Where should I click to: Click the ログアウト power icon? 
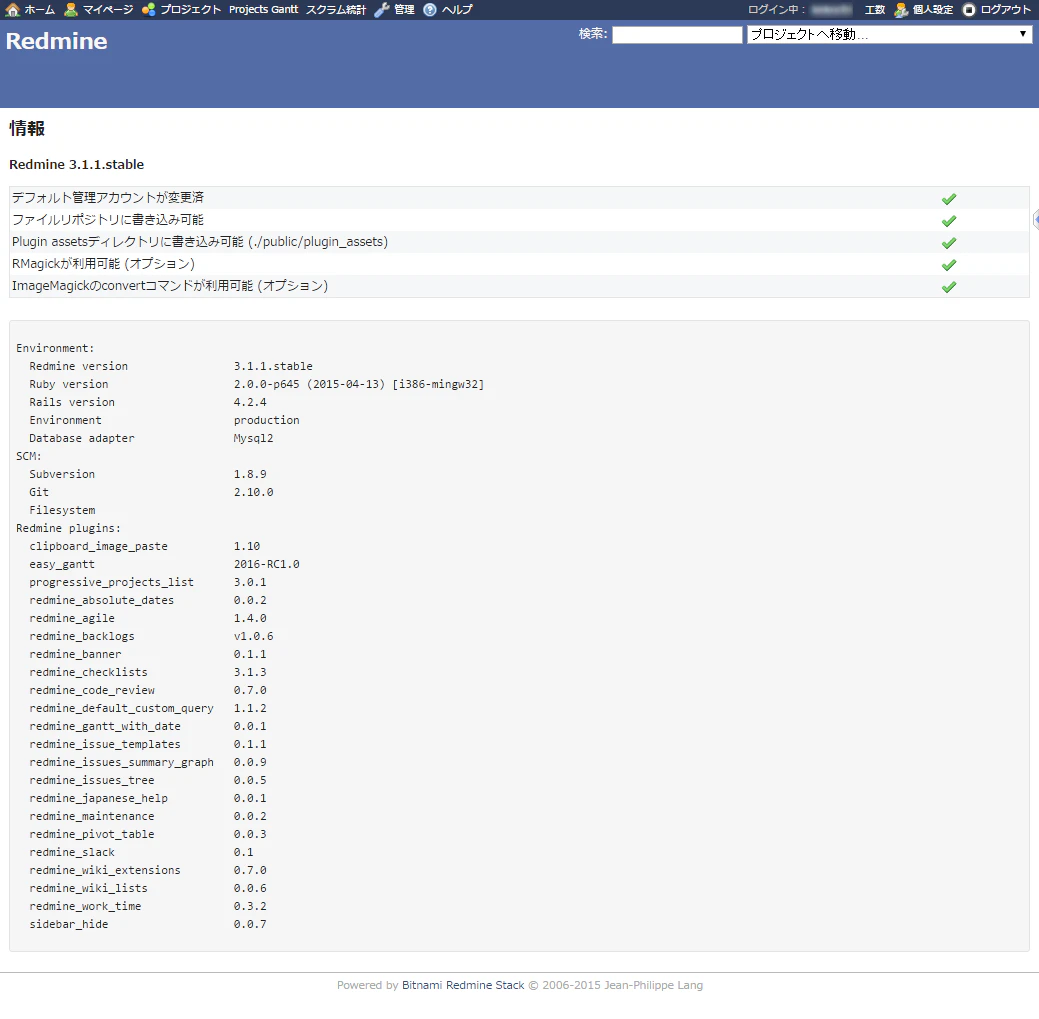pos(969,10)
